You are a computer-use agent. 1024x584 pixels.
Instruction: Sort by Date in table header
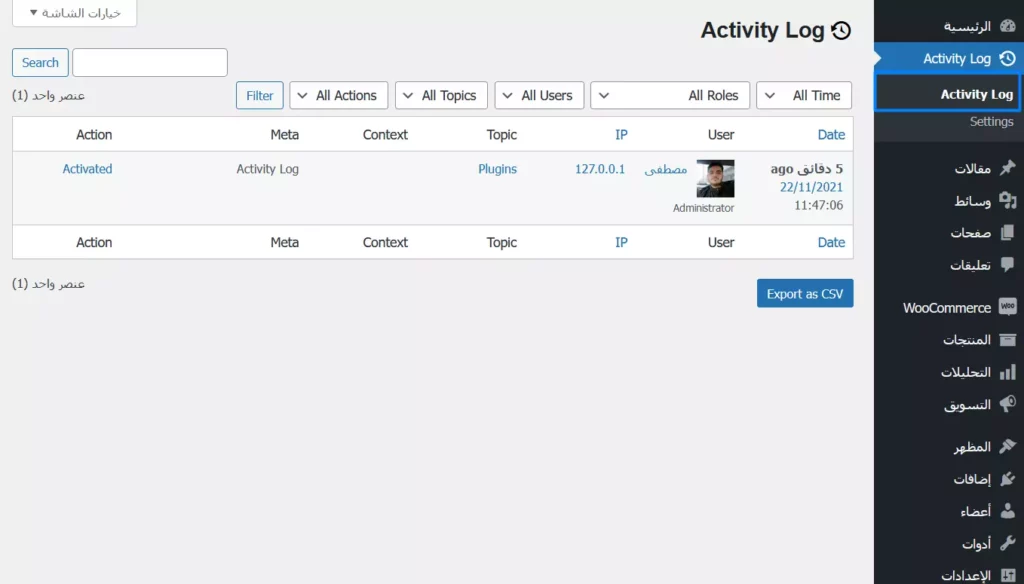point(831,135)
